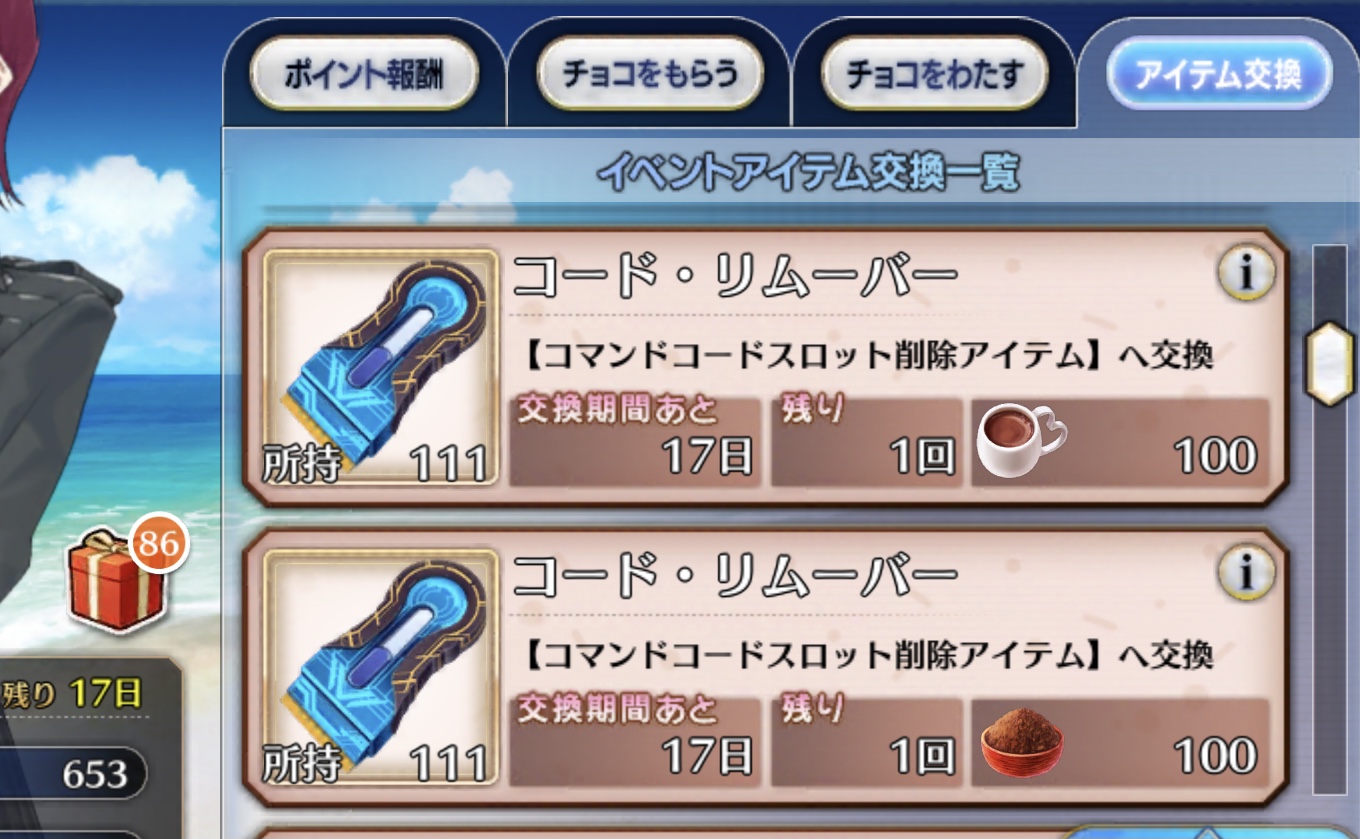Switch to ポイント報酬 tab

pos(364,75)
